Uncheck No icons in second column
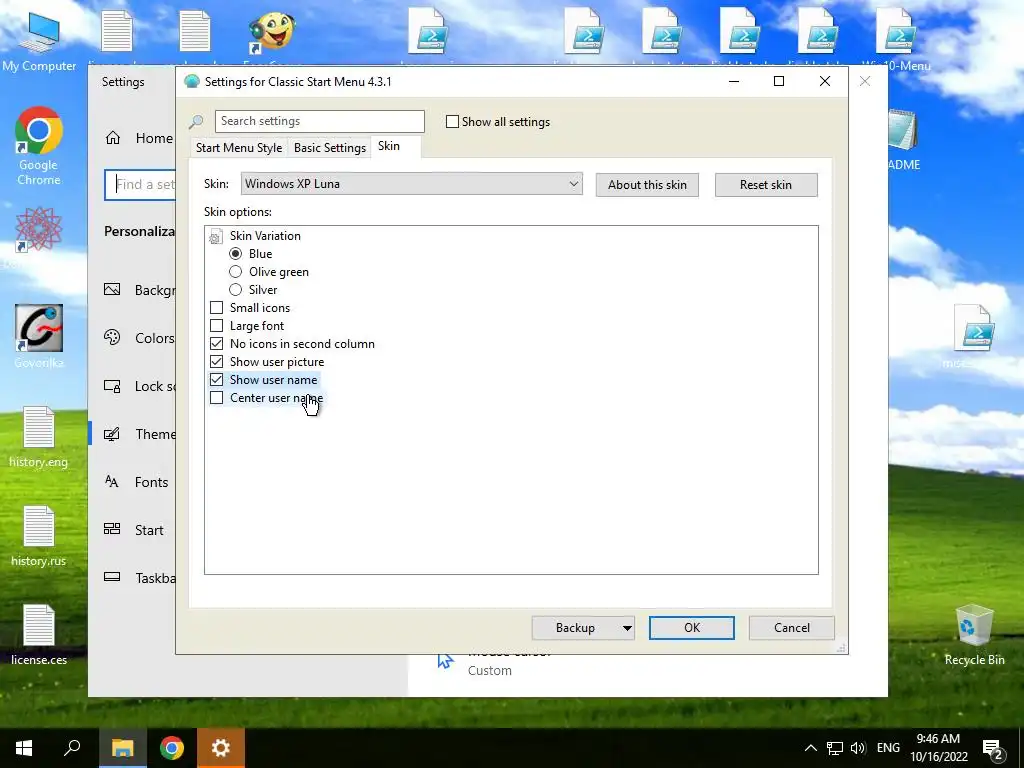Viewport: 1024px width, 768px height. pos(216,344)
